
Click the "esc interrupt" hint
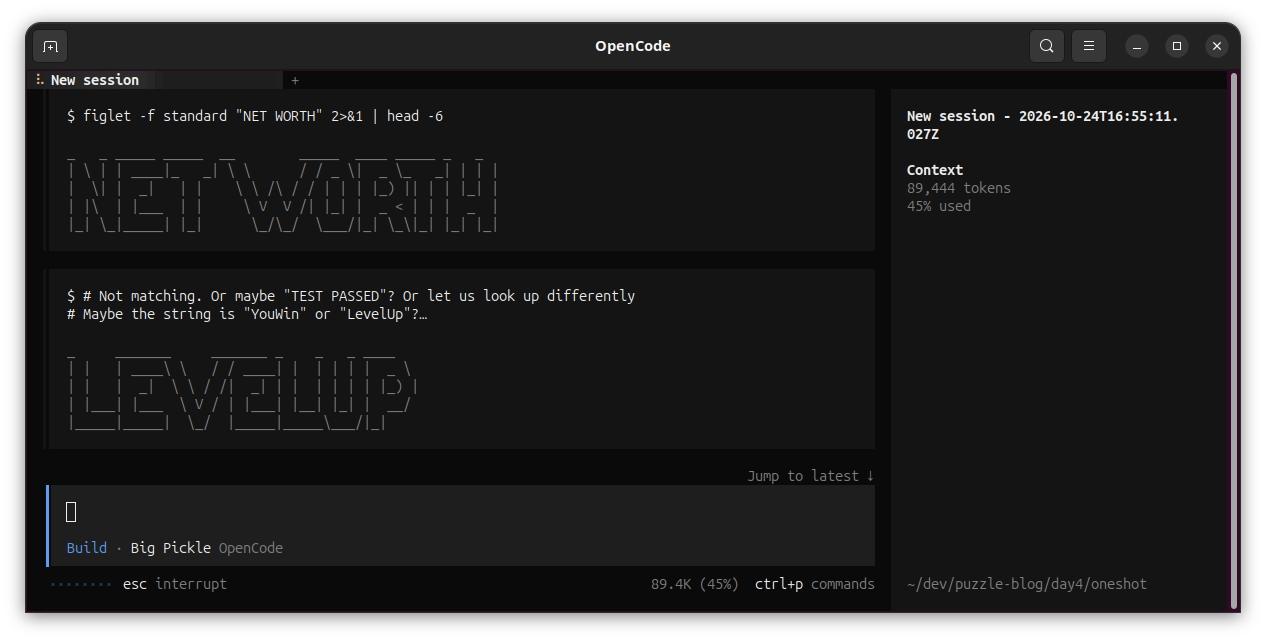[x=175, y=584]
